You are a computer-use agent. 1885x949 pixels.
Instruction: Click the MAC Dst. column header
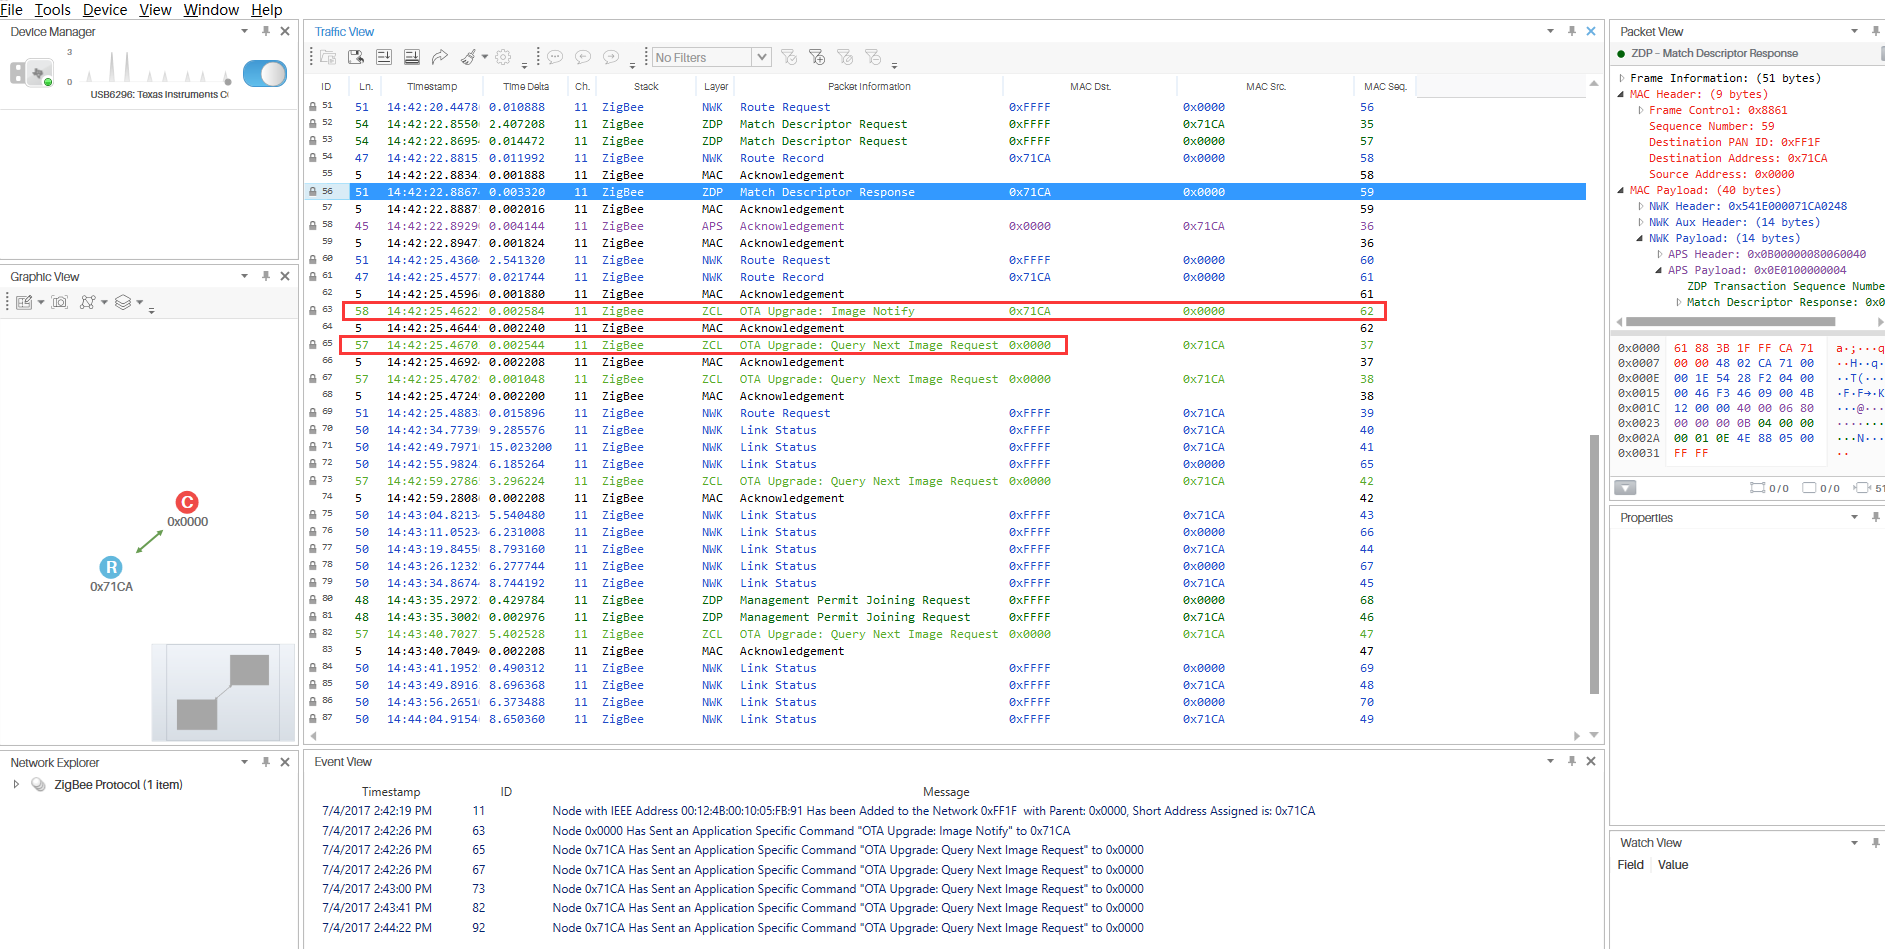click(x=1090, y=87)
